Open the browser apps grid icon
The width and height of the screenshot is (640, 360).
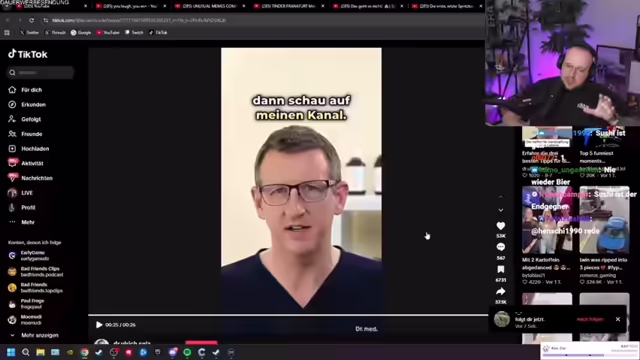[7, 33]
